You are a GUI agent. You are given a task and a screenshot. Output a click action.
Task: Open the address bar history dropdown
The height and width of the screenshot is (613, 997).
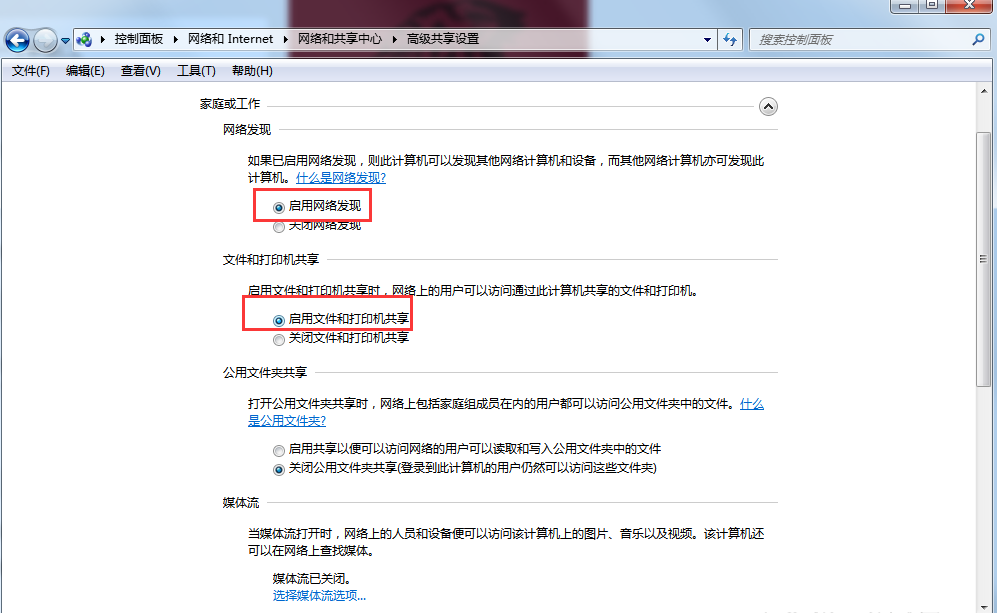[706, 40]
